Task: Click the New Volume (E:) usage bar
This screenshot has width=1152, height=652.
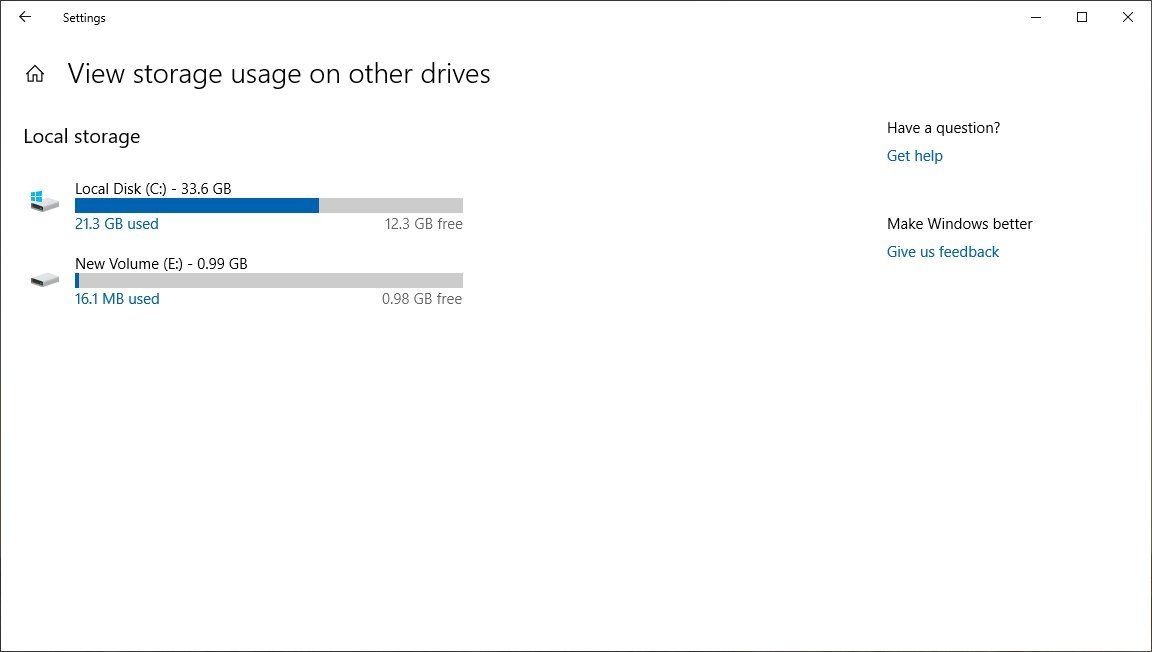Action: coord(268,280)
